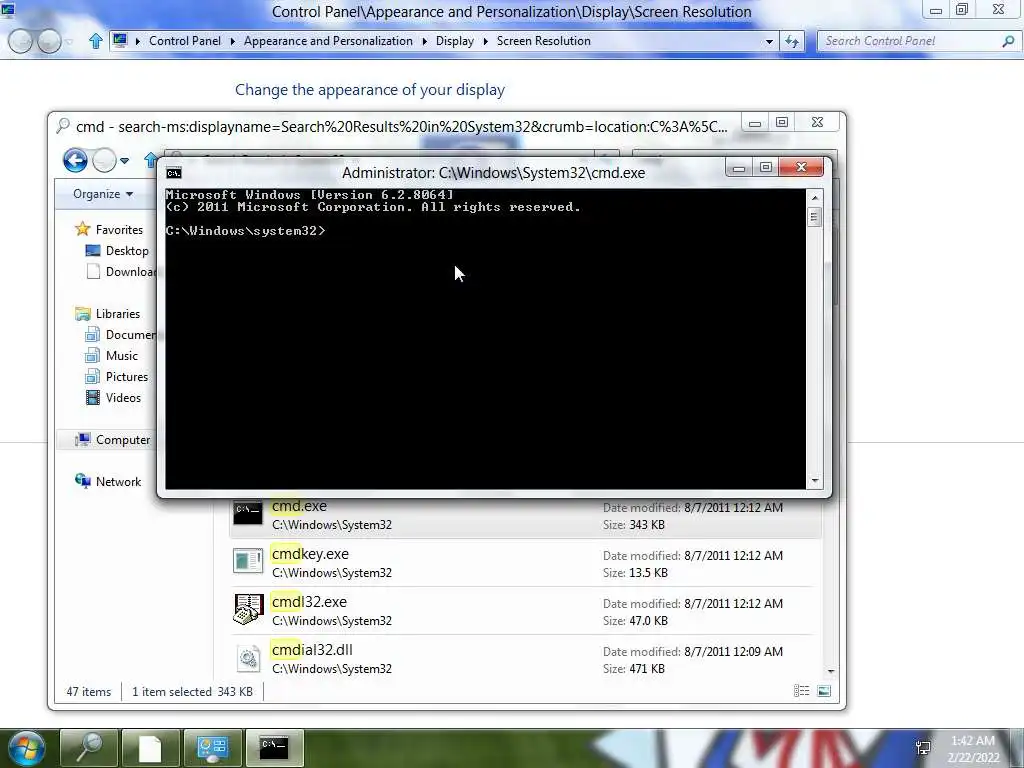Click the Search Control Panel magnifier icon
Screen dimensions: 1024x768
(1008, 41)
